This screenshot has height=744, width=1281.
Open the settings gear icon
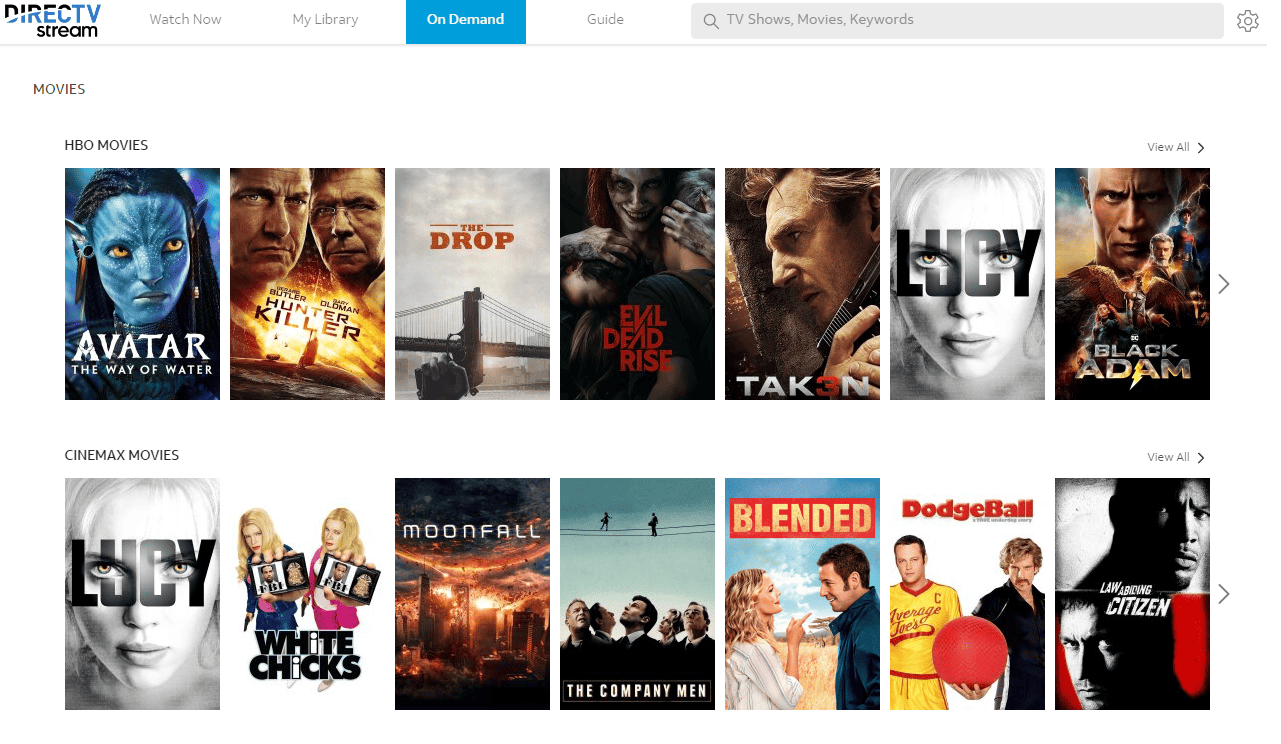point(1248,19)
